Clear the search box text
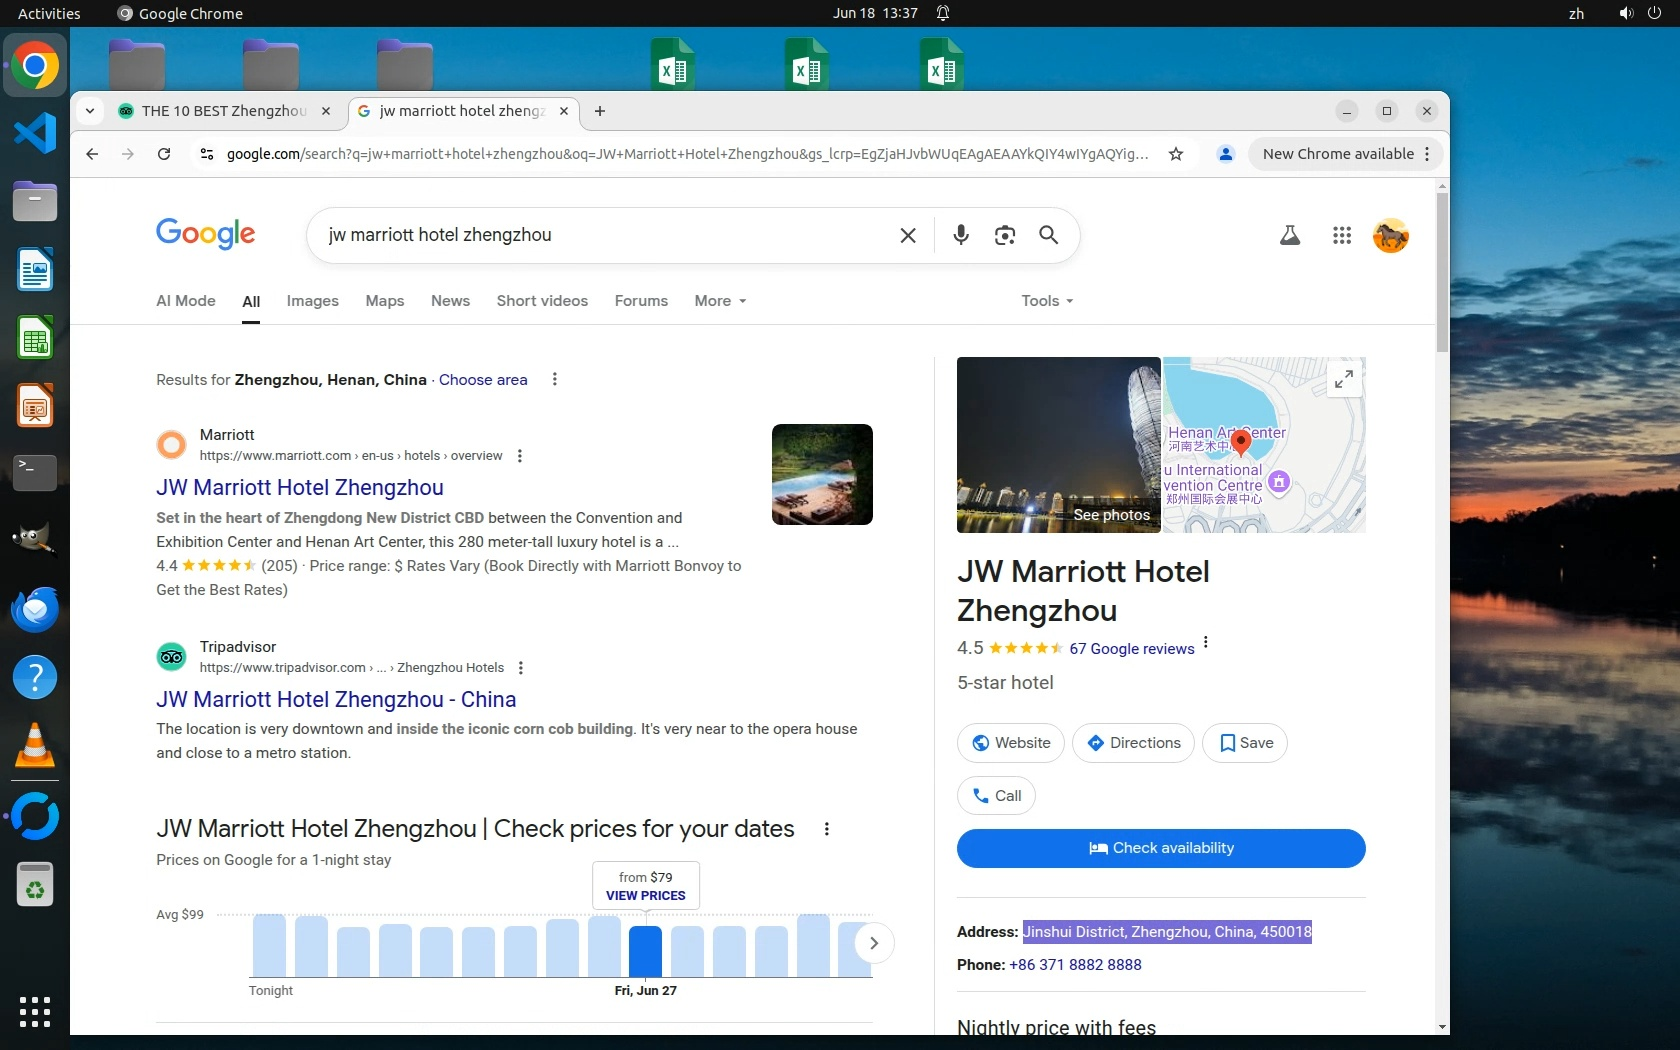Viewport: 1680px width, 1050px height. click(x=907, y=235)
